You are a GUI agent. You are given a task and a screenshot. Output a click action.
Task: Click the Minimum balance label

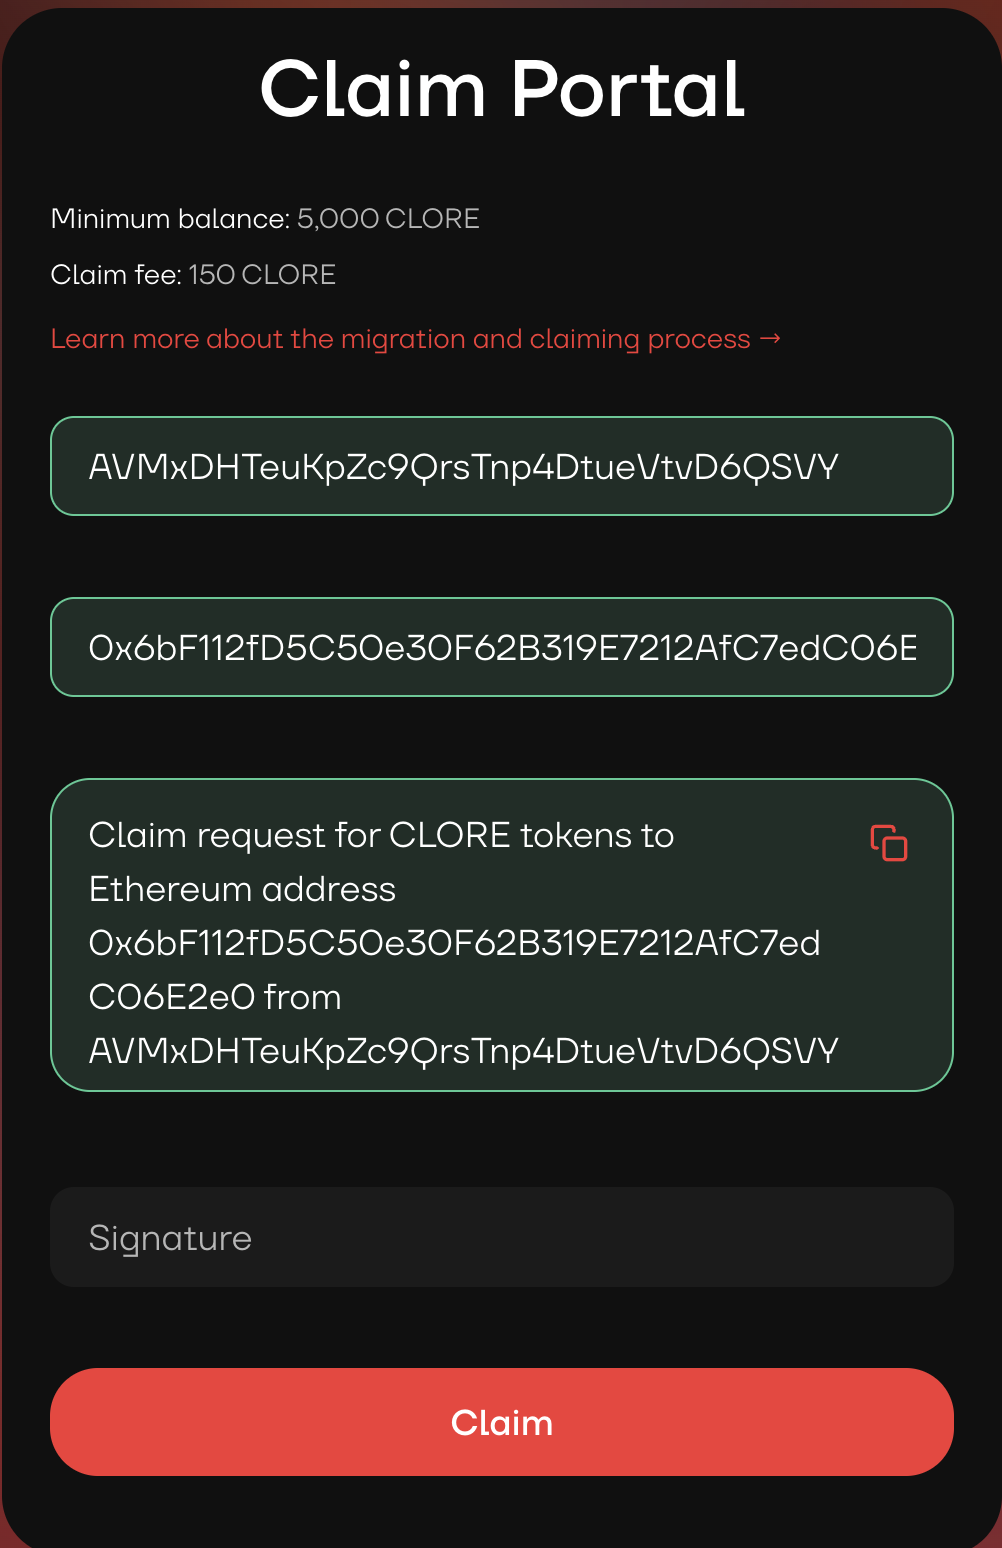170,219
